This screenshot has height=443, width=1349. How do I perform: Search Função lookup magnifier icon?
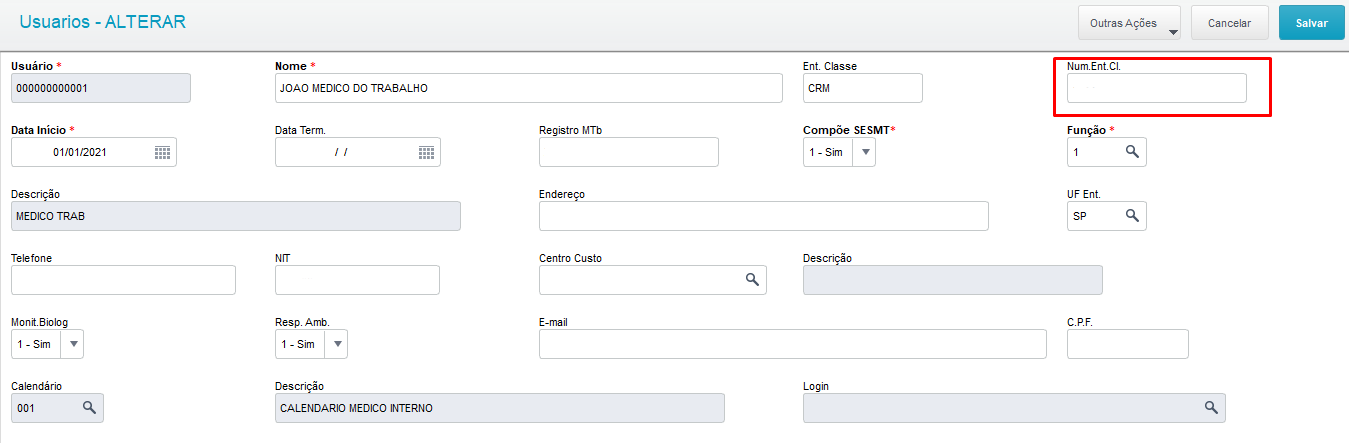point(1132,152)
